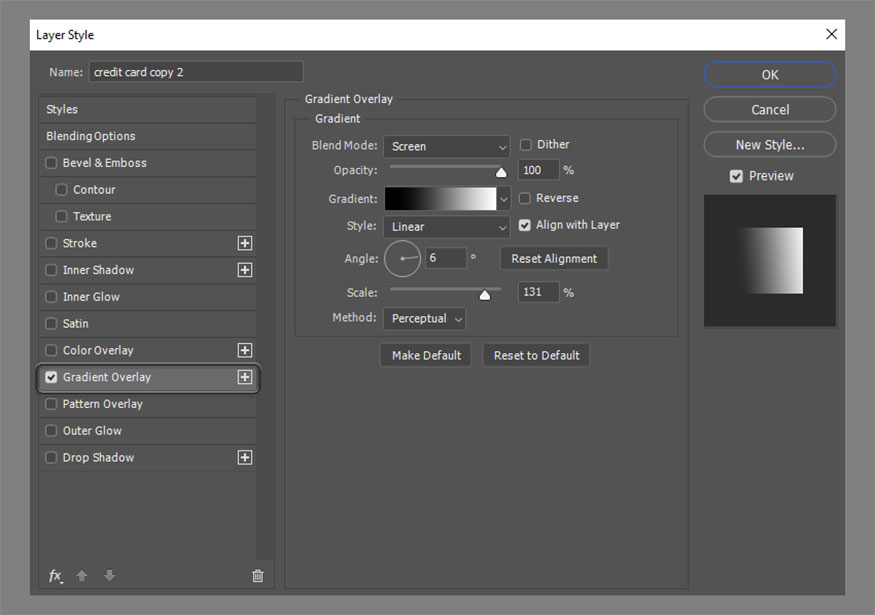Screen dimensions: 875x615
Task: Toggle the Dither checkbox
Action: click(x=526, y=145)
